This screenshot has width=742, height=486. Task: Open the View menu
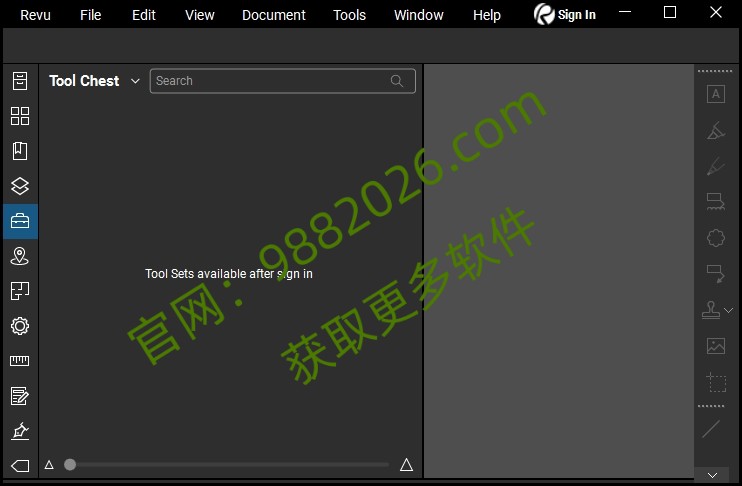200,15
